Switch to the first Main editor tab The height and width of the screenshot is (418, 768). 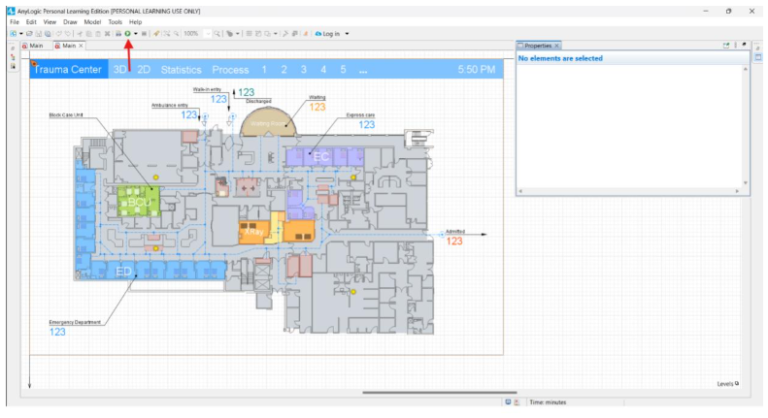click(33, 46)
